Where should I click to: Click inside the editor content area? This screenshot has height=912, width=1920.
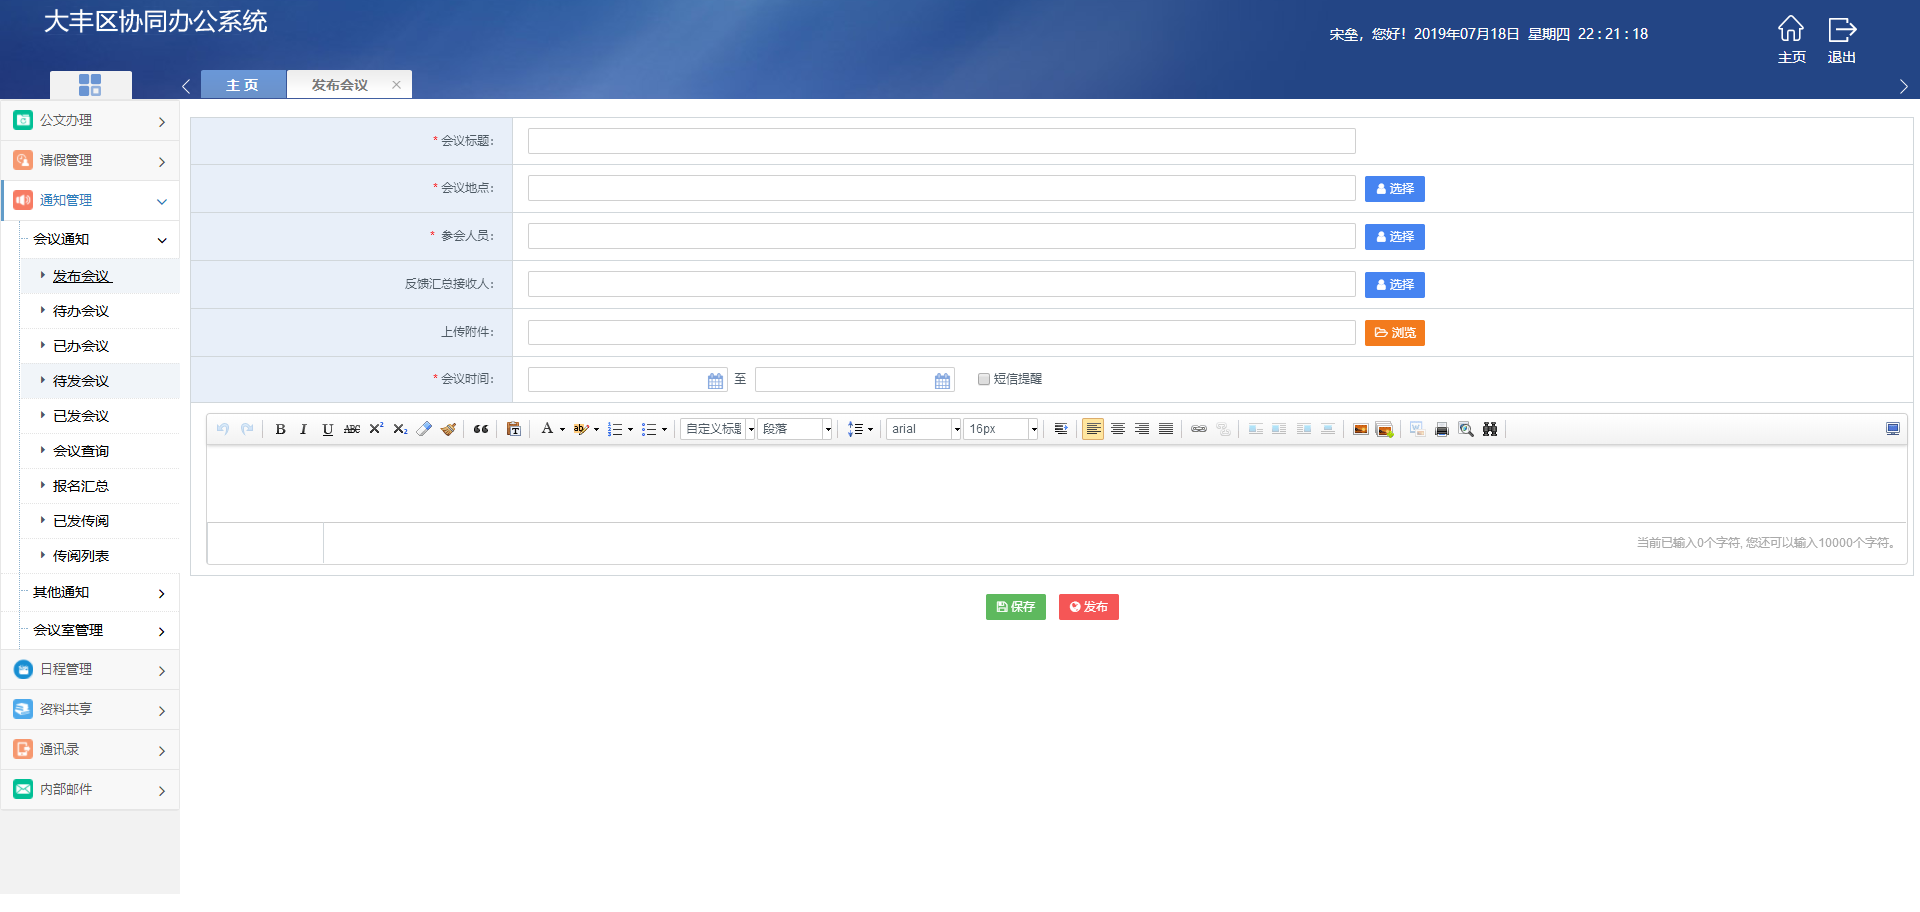(x=1056, y=484)
